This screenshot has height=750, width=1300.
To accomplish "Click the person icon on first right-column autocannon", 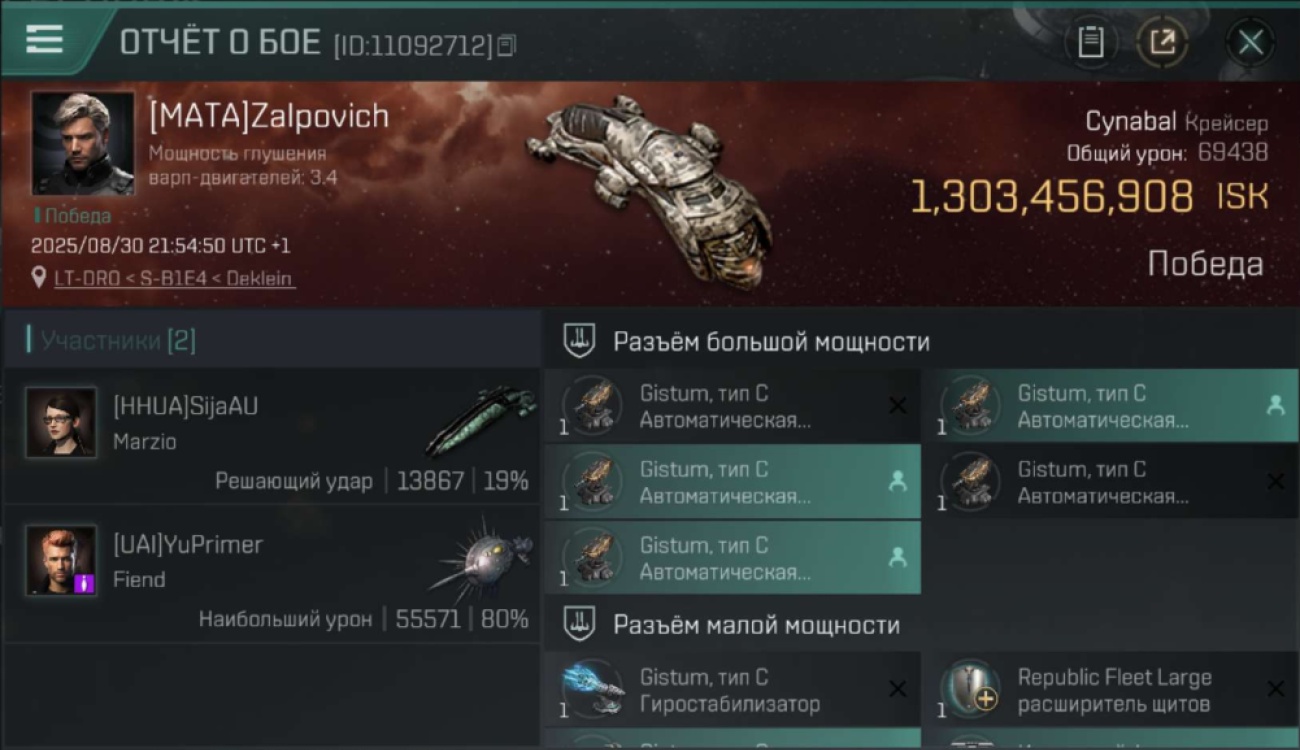I will (x=1276, y=405).
